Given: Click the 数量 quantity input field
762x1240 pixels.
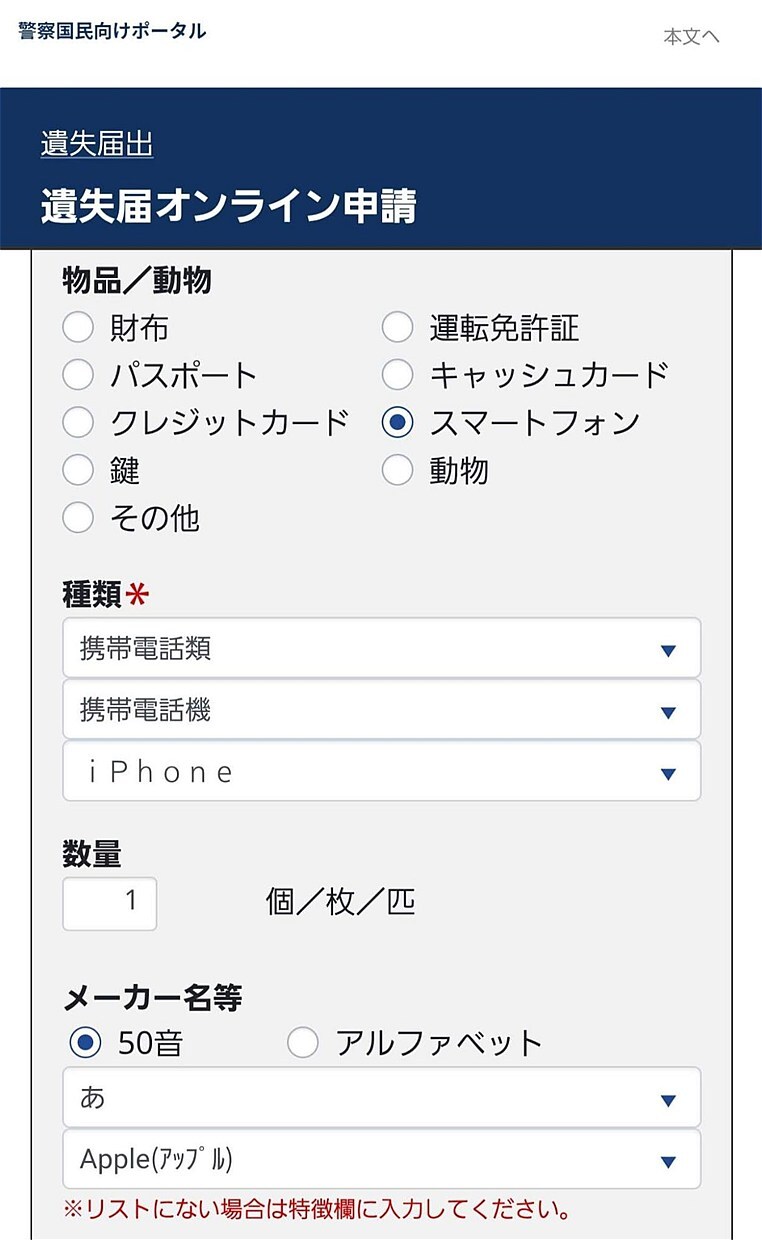Looking at the screenshot, I should (110, 903).
